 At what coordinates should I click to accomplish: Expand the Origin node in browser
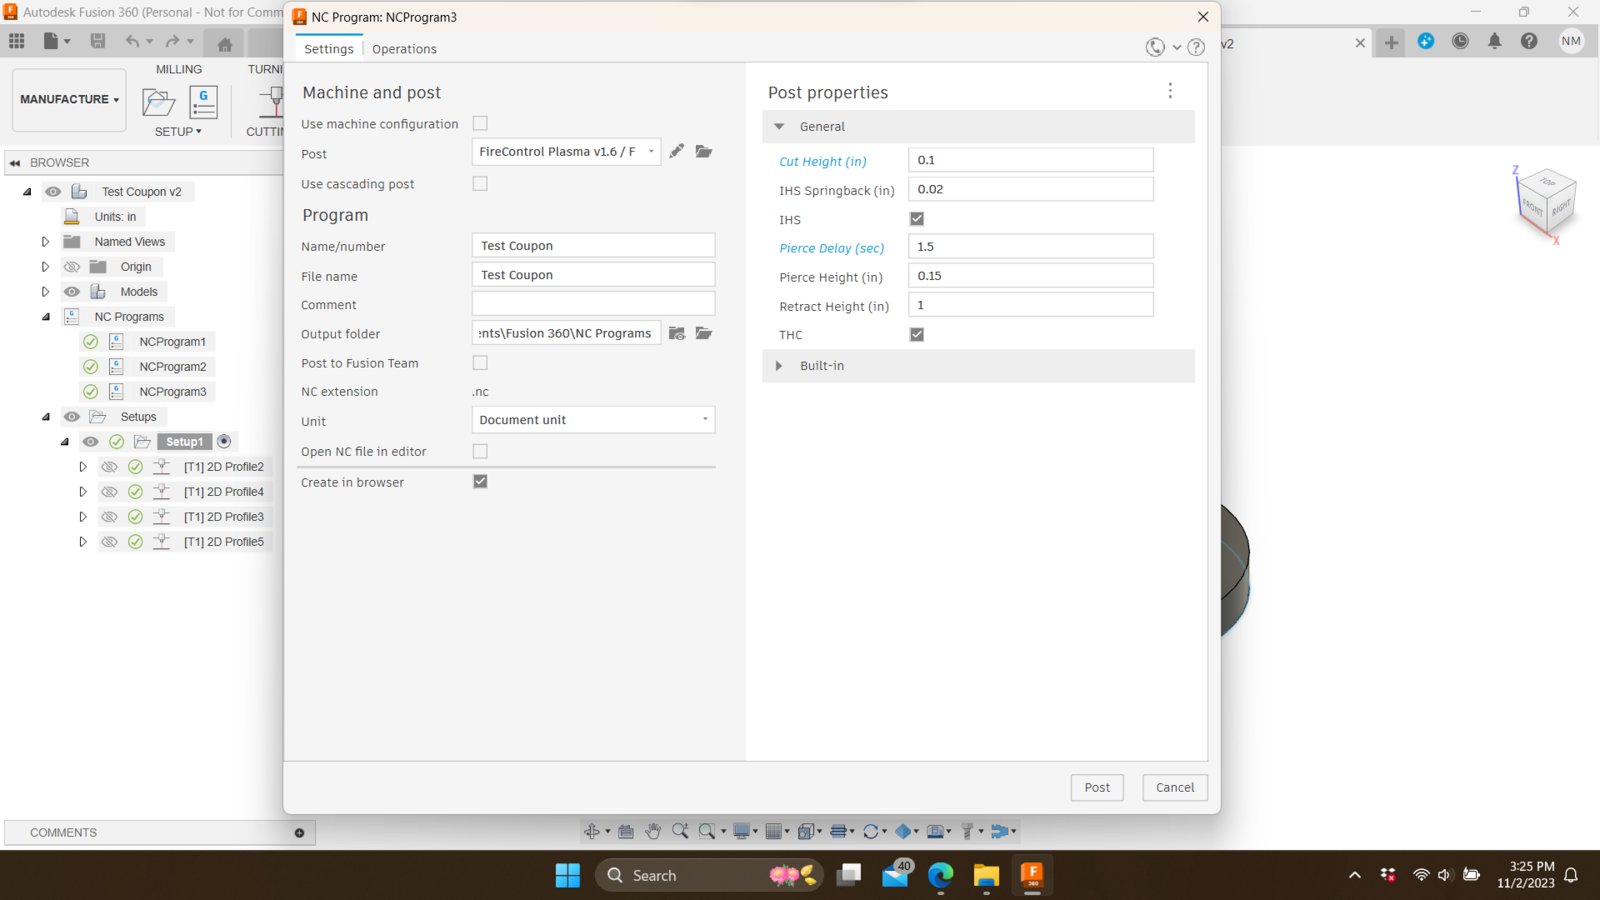(x=45, y=266)
